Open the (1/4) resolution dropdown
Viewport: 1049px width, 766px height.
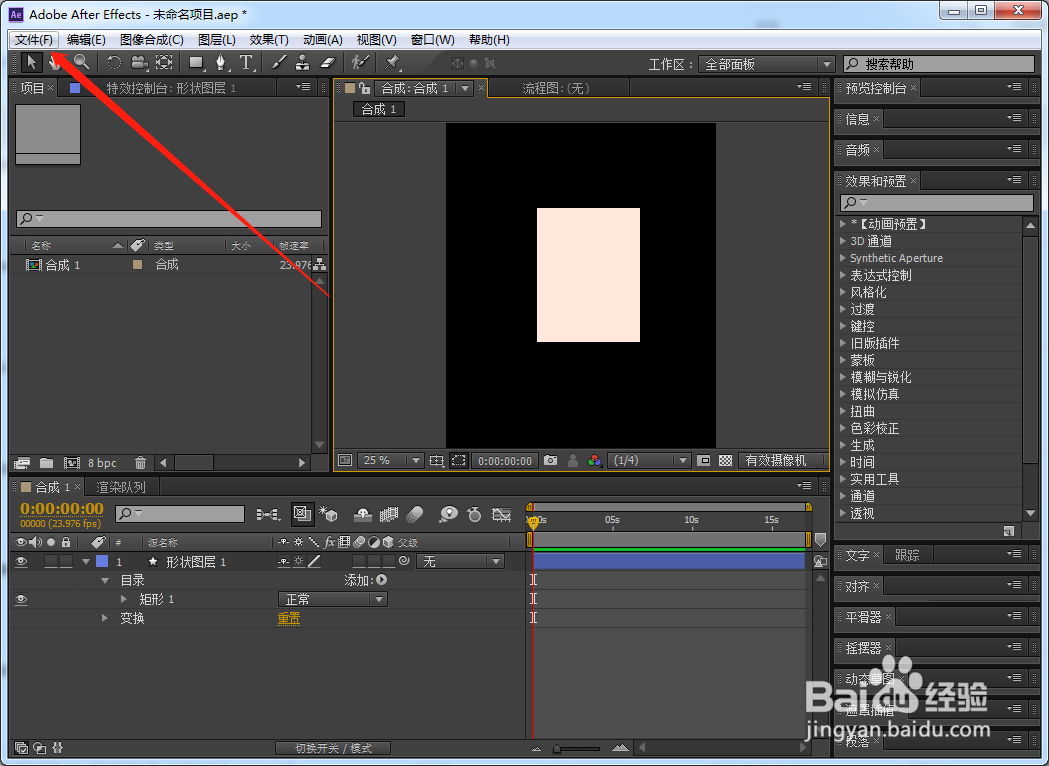[x=649, y=461]
